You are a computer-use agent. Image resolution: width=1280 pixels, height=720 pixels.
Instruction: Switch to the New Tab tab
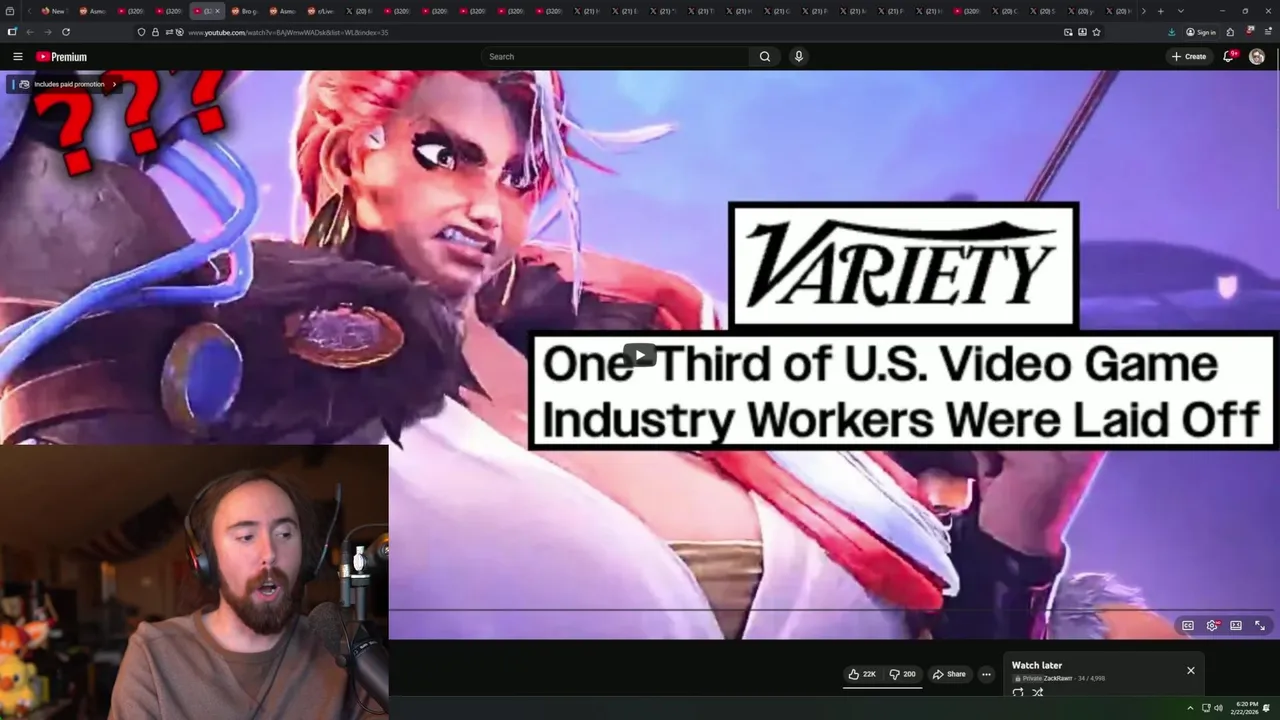(x=53, y=11)
